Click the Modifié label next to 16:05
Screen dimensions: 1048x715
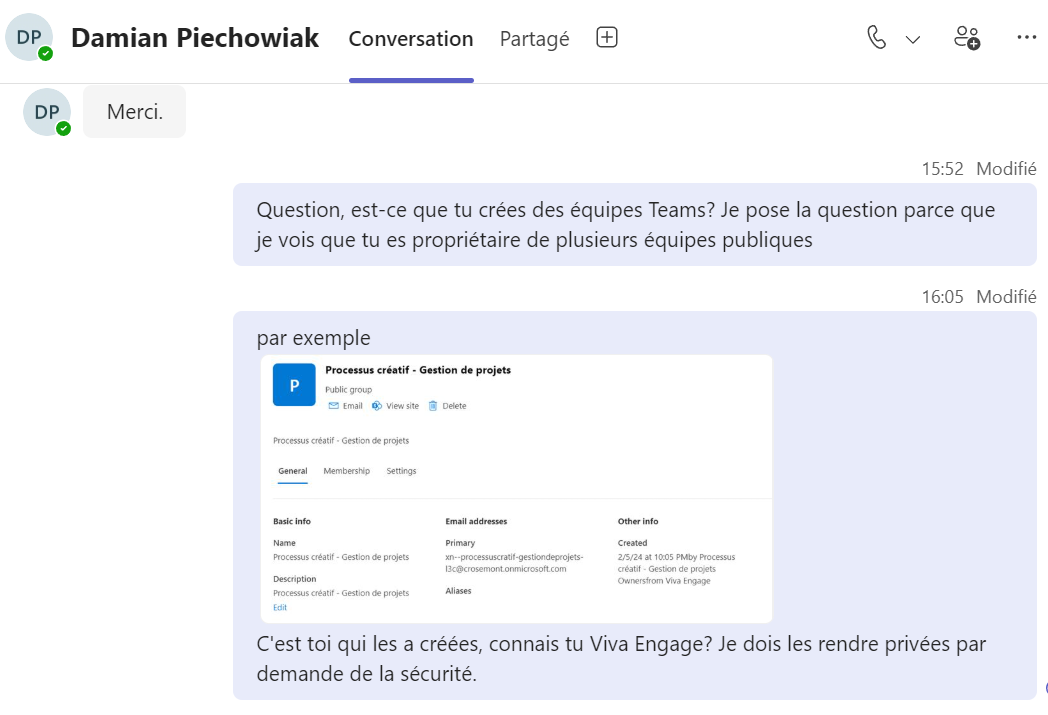1006,297
